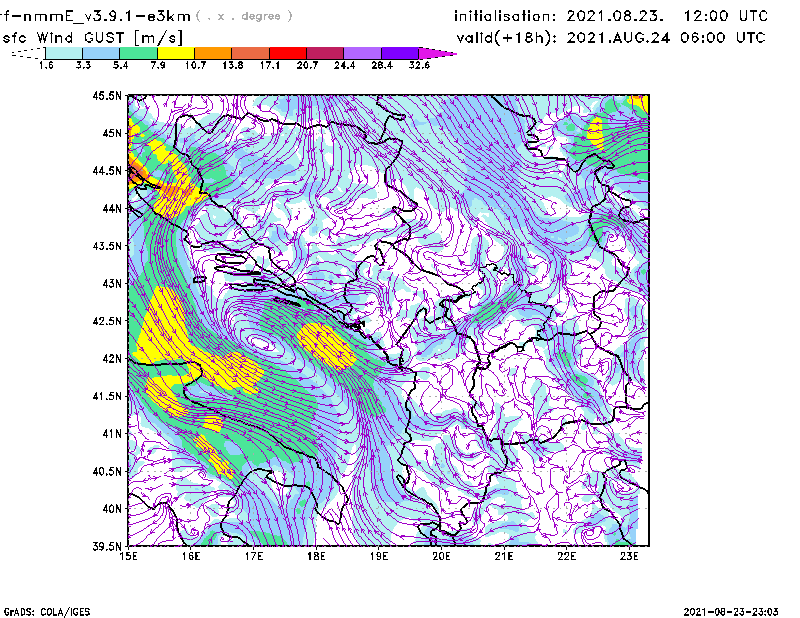The width and height of the screenshot is (800, 618).
Task: Click the valid date 2021.AUG.24
Action: pos(618,38)
